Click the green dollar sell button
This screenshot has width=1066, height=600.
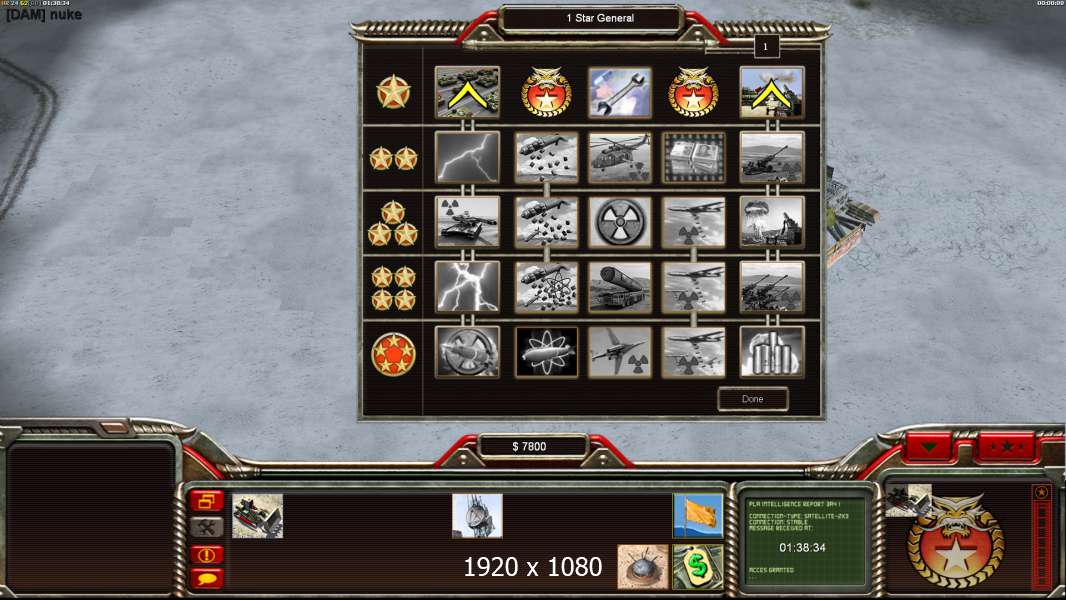[698, 567]
